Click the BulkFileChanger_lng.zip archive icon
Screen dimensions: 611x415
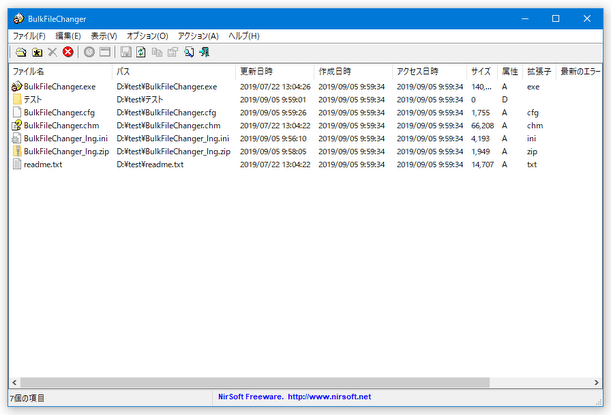tap(17, 151)
